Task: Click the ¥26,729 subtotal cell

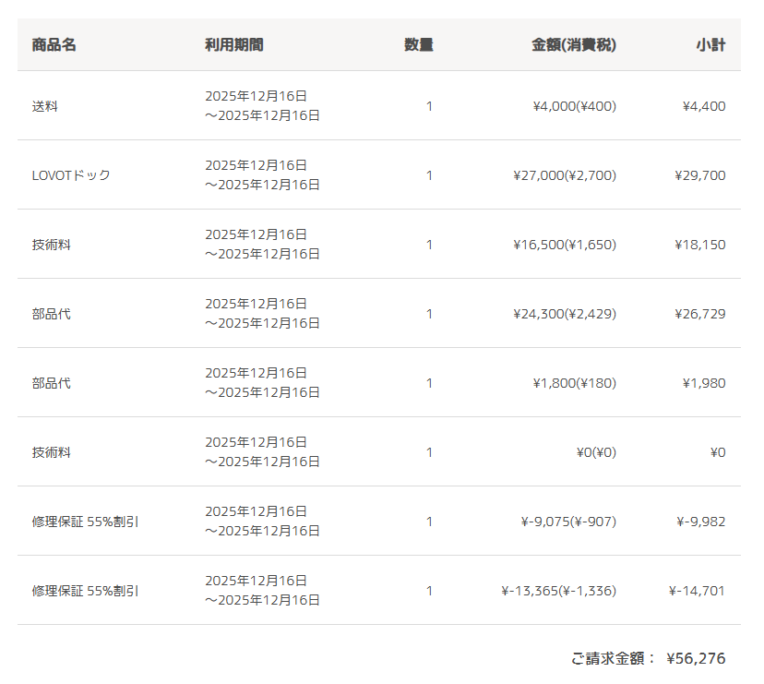Action: pos(700,313)
